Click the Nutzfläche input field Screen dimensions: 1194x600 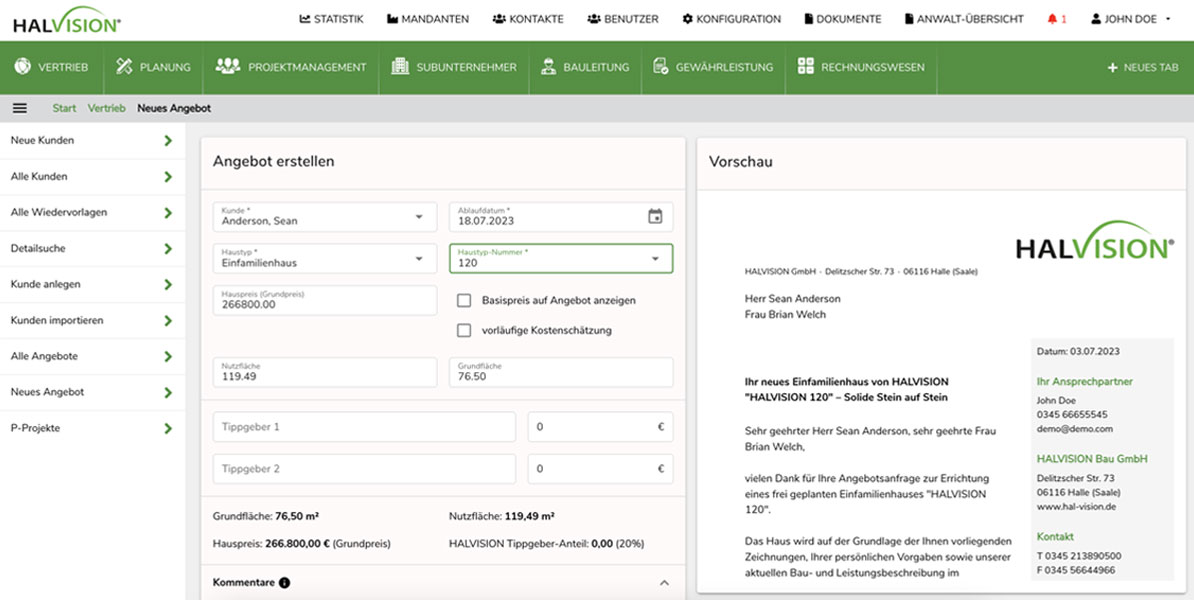(x=325, y=372)
